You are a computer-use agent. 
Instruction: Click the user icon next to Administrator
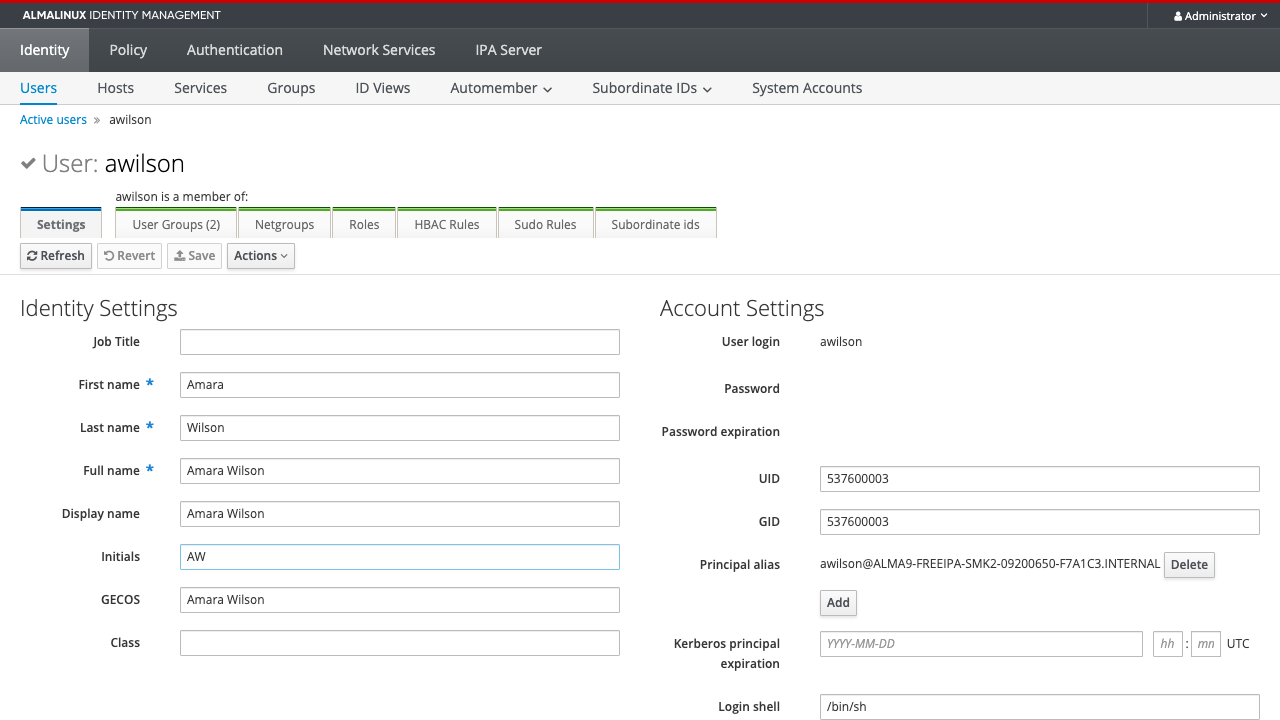point(1178,16)
